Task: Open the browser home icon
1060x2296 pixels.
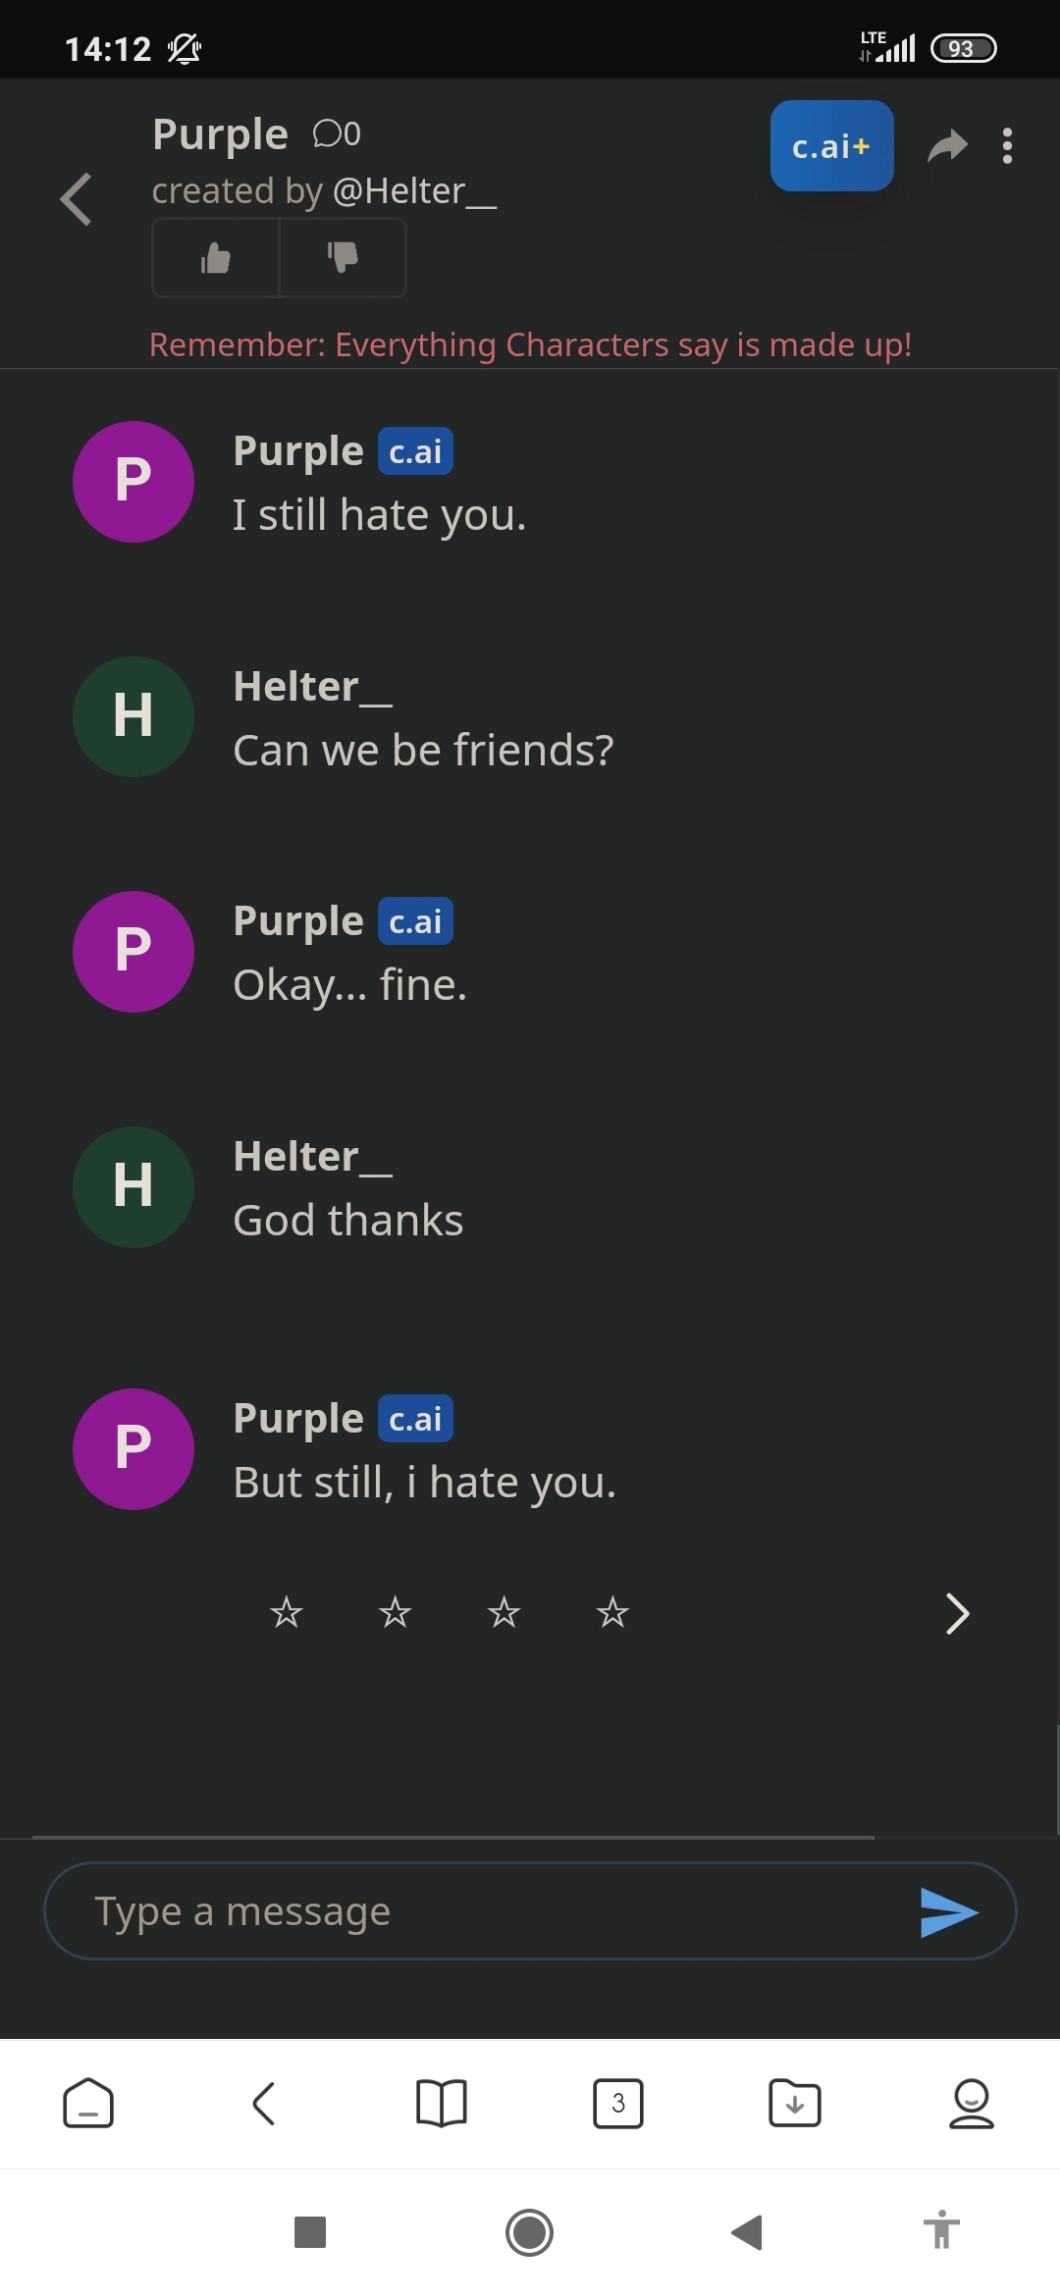Action: tap(88, 2103)
